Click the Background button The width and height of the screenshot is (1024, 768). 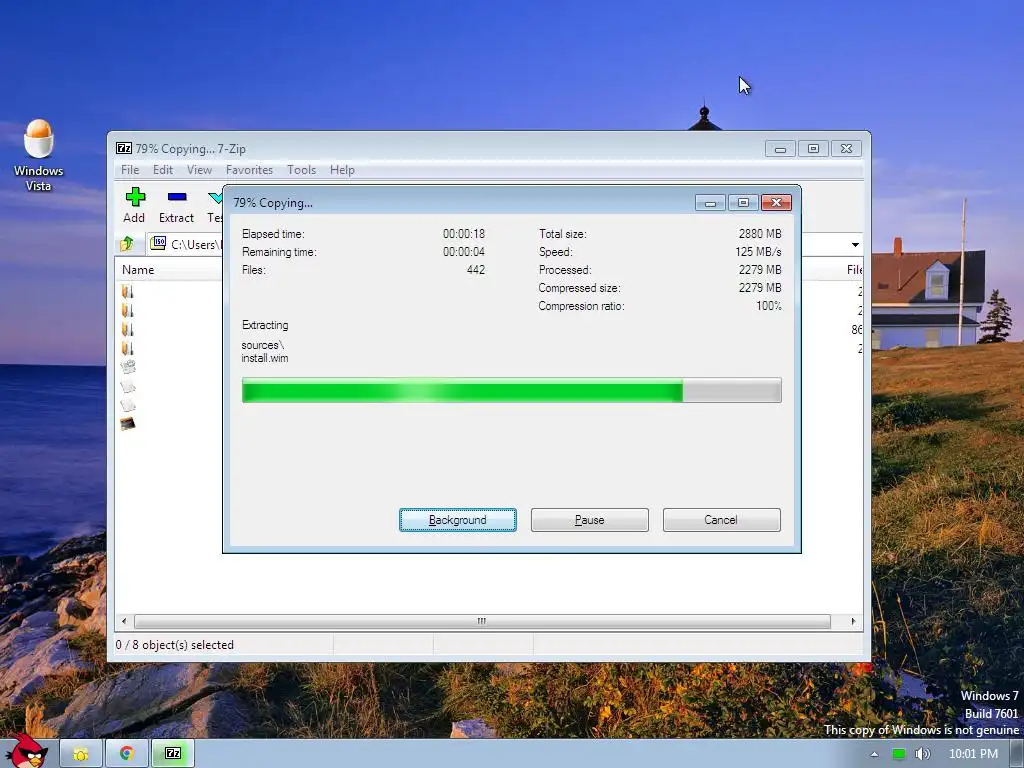(x=458, y=520)
